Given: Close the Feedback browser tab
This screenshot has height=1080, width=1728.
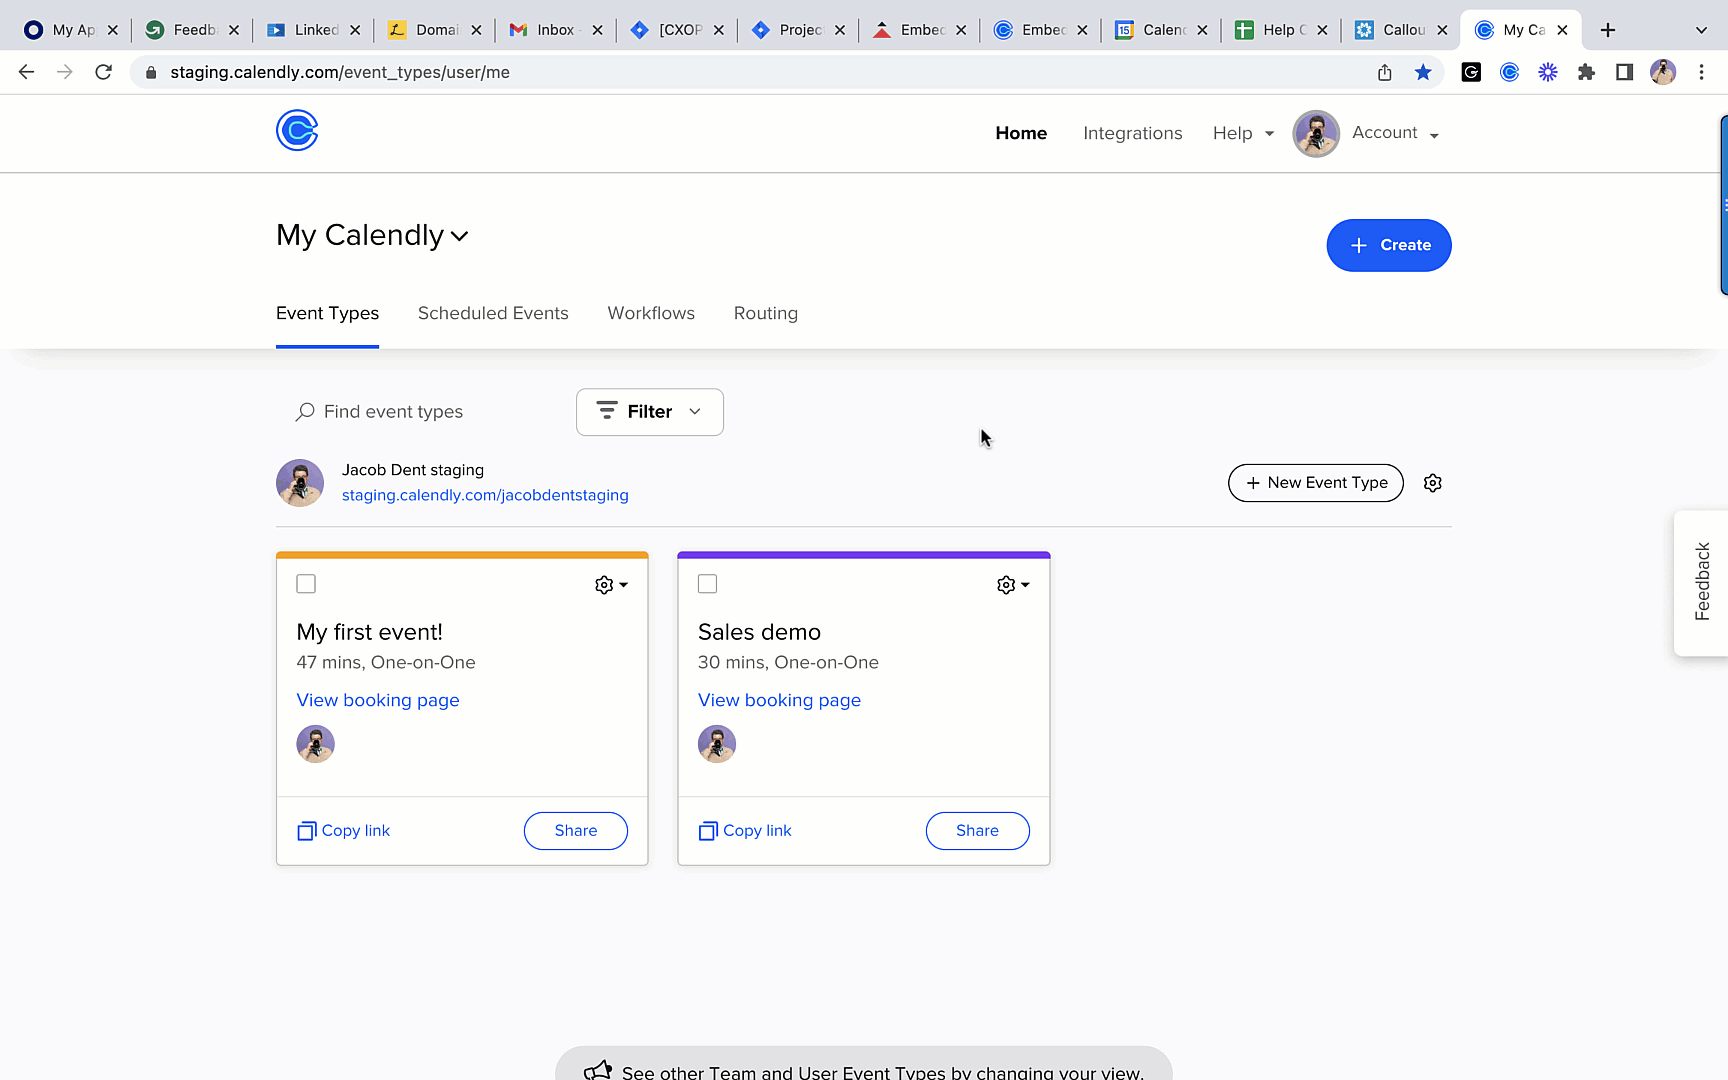Looking at the screenshot, I should (234, 30).
